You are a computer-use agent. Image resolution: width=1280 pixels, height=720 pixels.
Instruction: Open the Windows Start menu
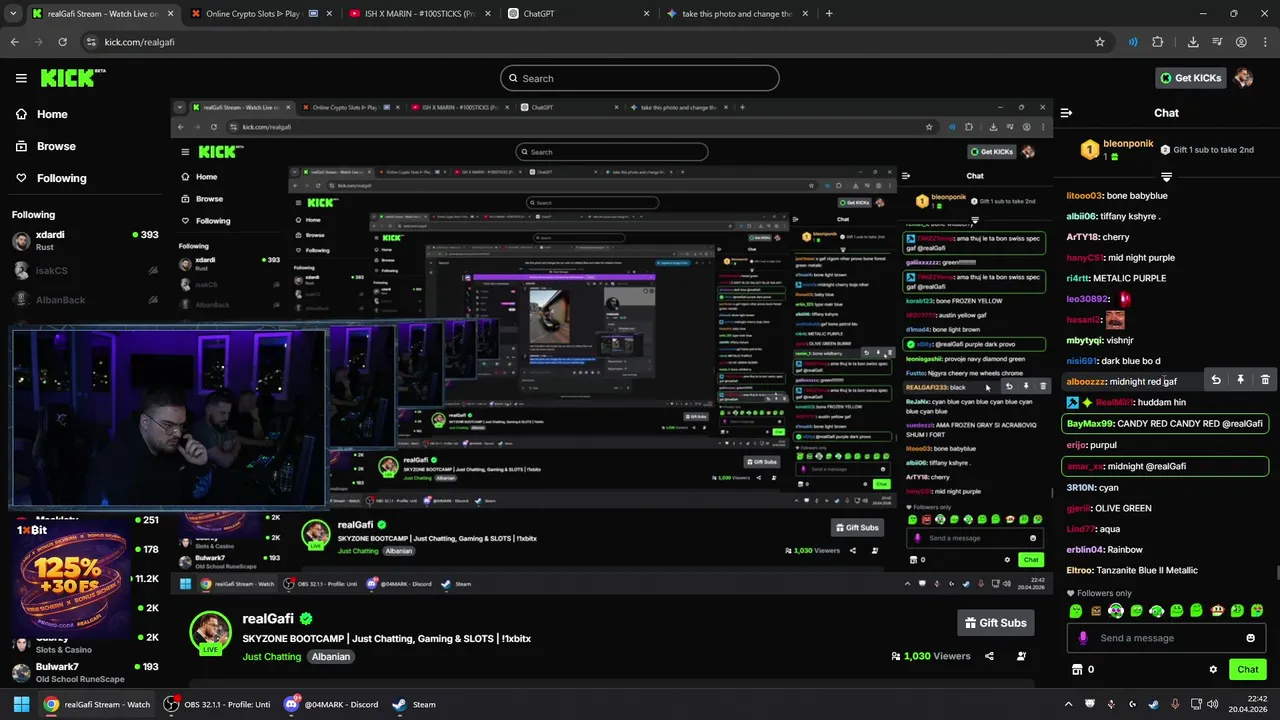pyautogui.click(x=21, y=704)
